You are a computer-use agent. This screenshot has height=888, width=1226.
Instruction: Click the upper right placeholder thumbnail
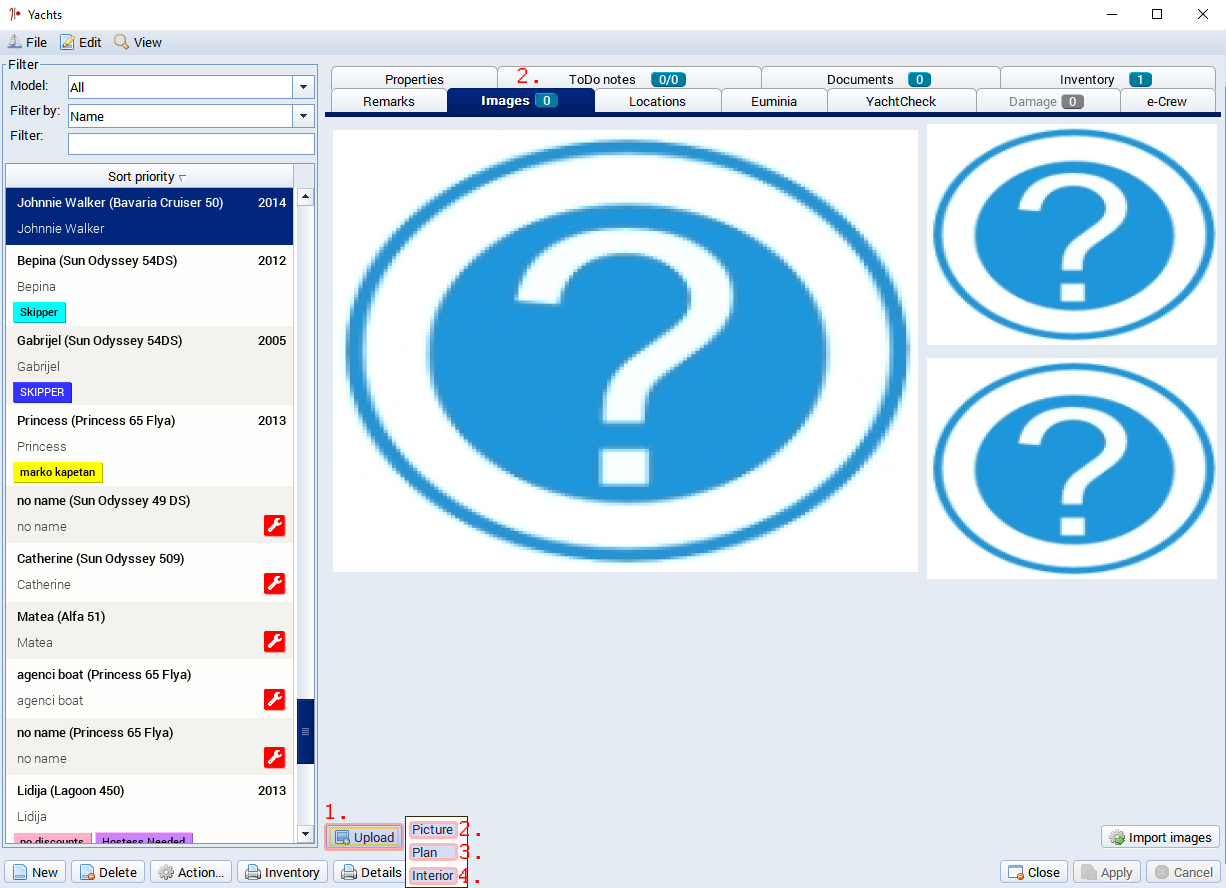click(x=1072, y=235)
